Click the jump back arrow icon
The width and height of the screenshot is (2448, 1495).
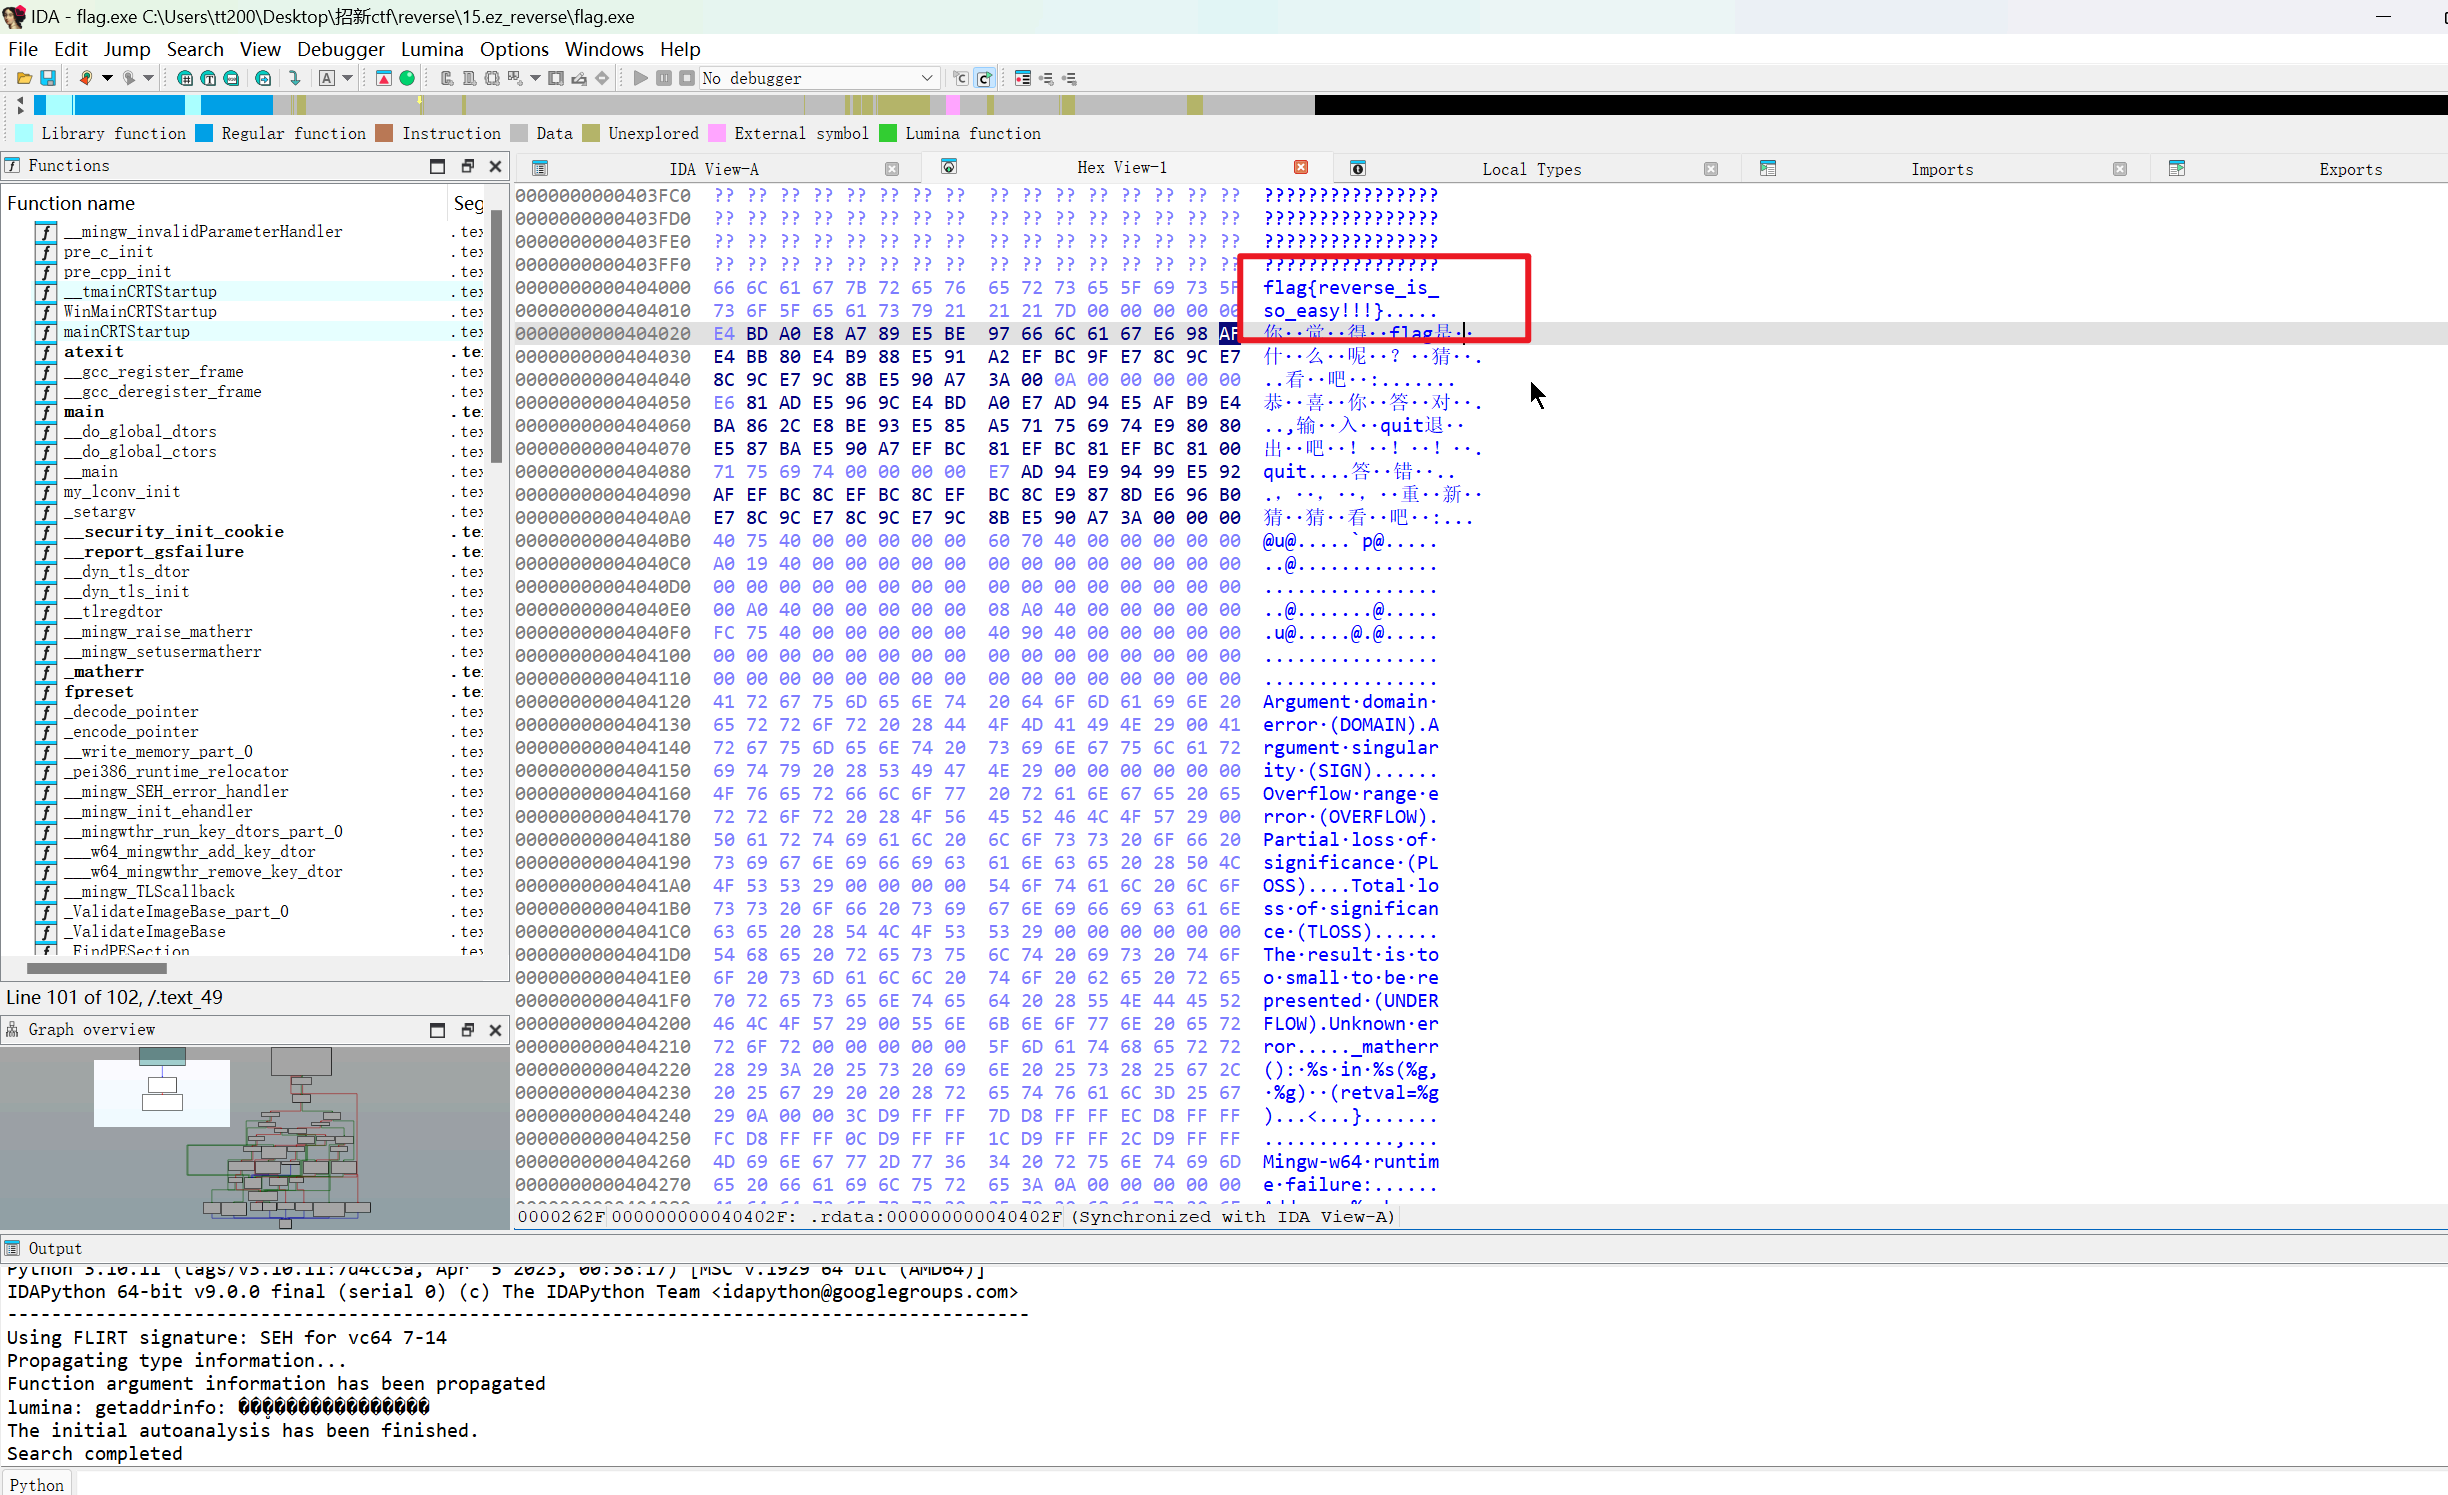pos(86,78)
